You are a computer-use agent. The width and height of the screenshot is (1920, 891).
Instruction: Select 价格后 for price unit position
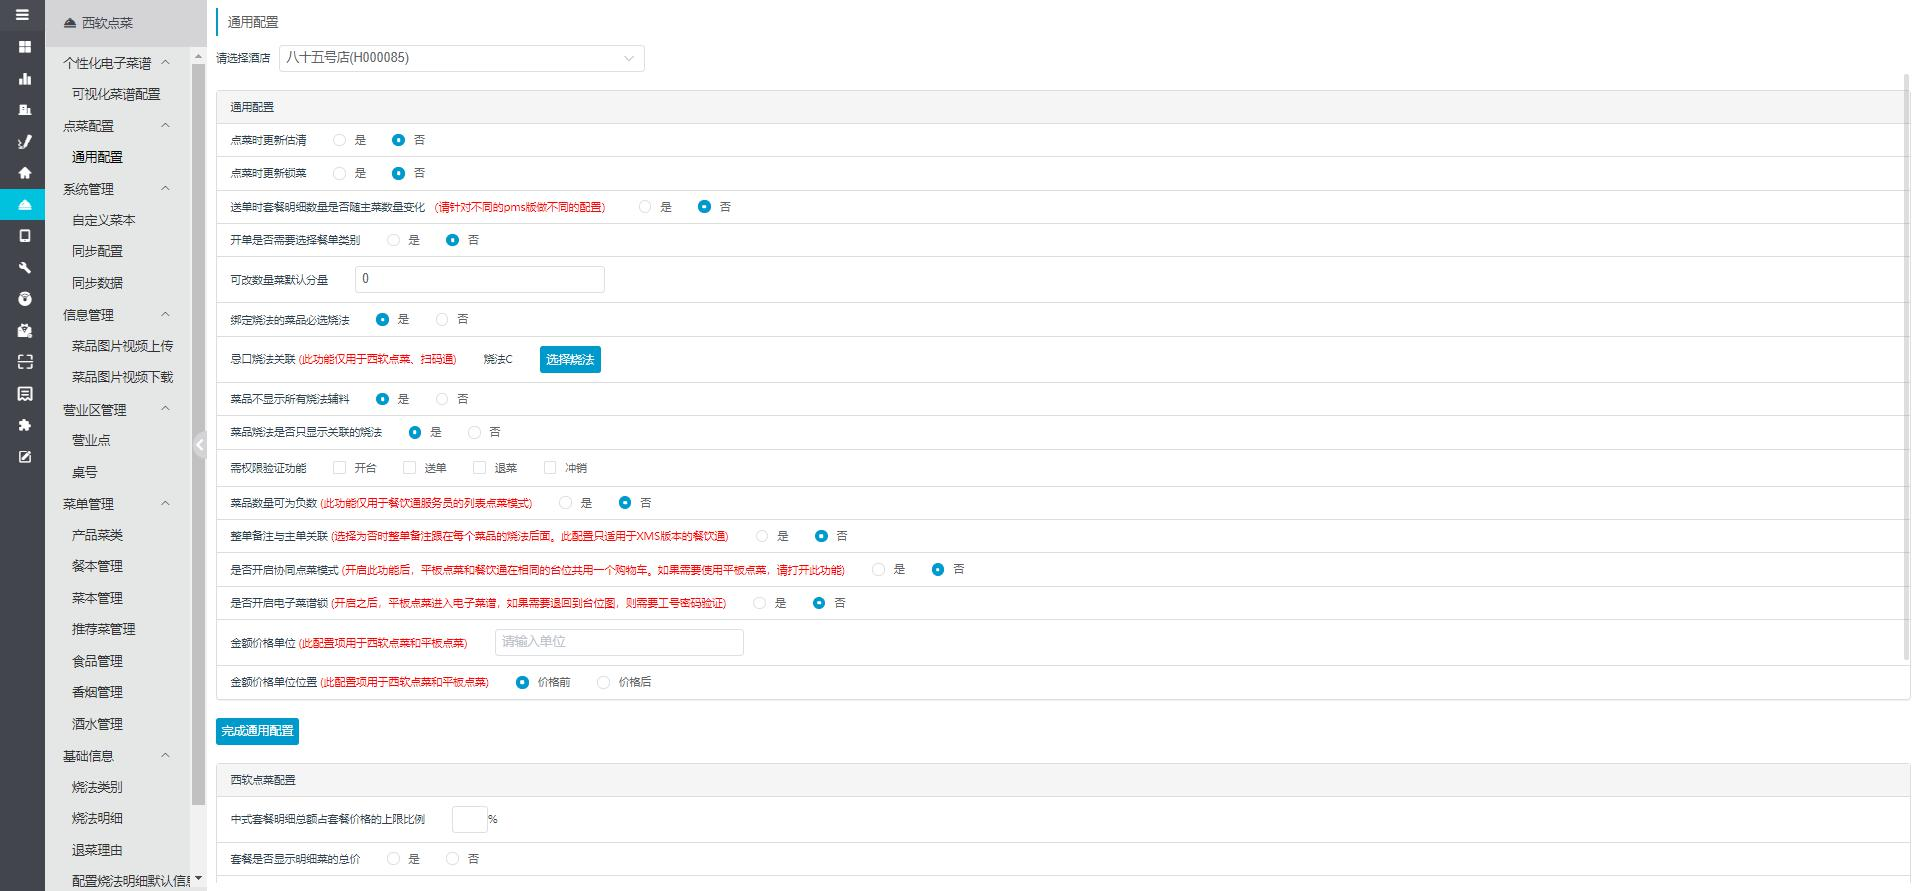tap(603, 682)
